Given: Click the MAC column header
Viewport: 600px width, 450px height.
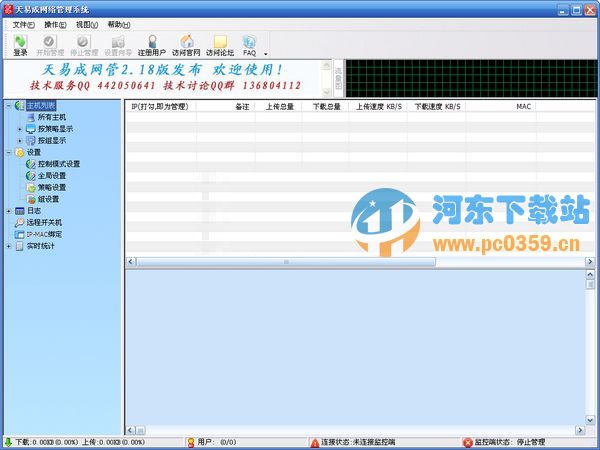Looking at the screenshot, I should (501, 106).
